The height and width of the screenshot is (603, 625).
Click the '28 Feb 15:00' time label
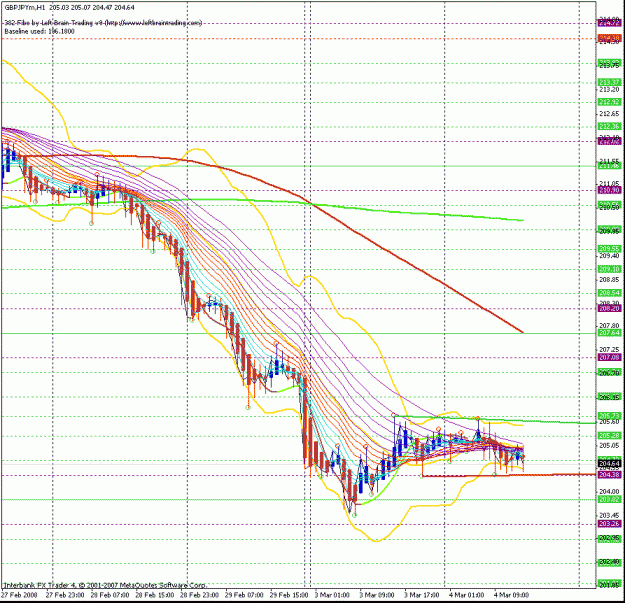click(155, 595)
